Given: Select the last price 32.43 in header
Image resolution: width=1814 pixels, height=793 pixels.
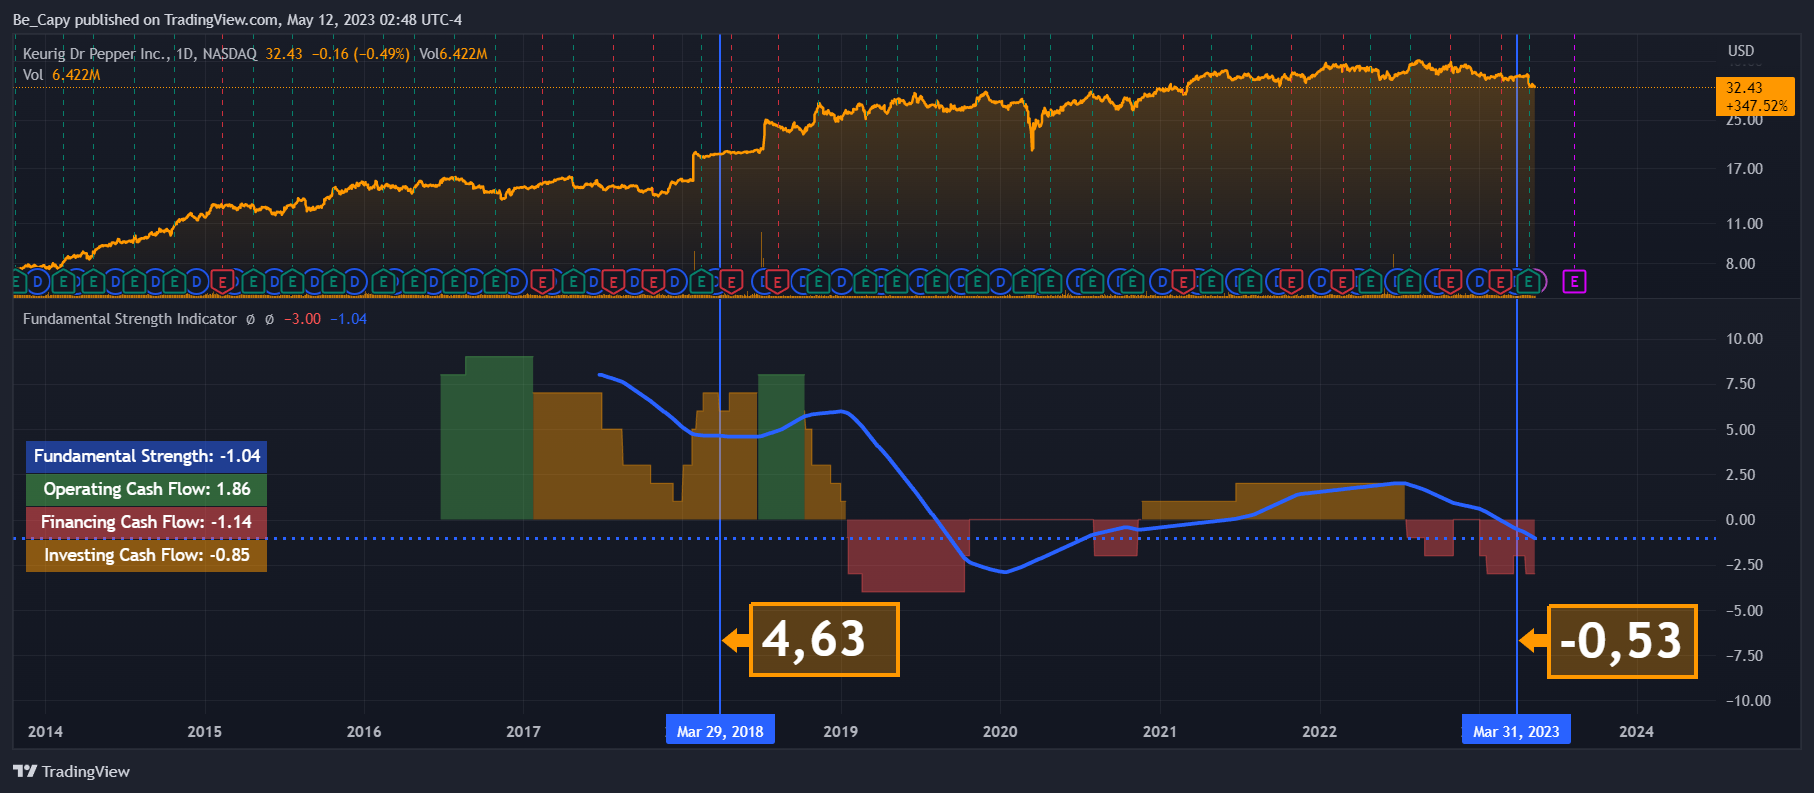Looking at the screenshot, I should (284, 54).
